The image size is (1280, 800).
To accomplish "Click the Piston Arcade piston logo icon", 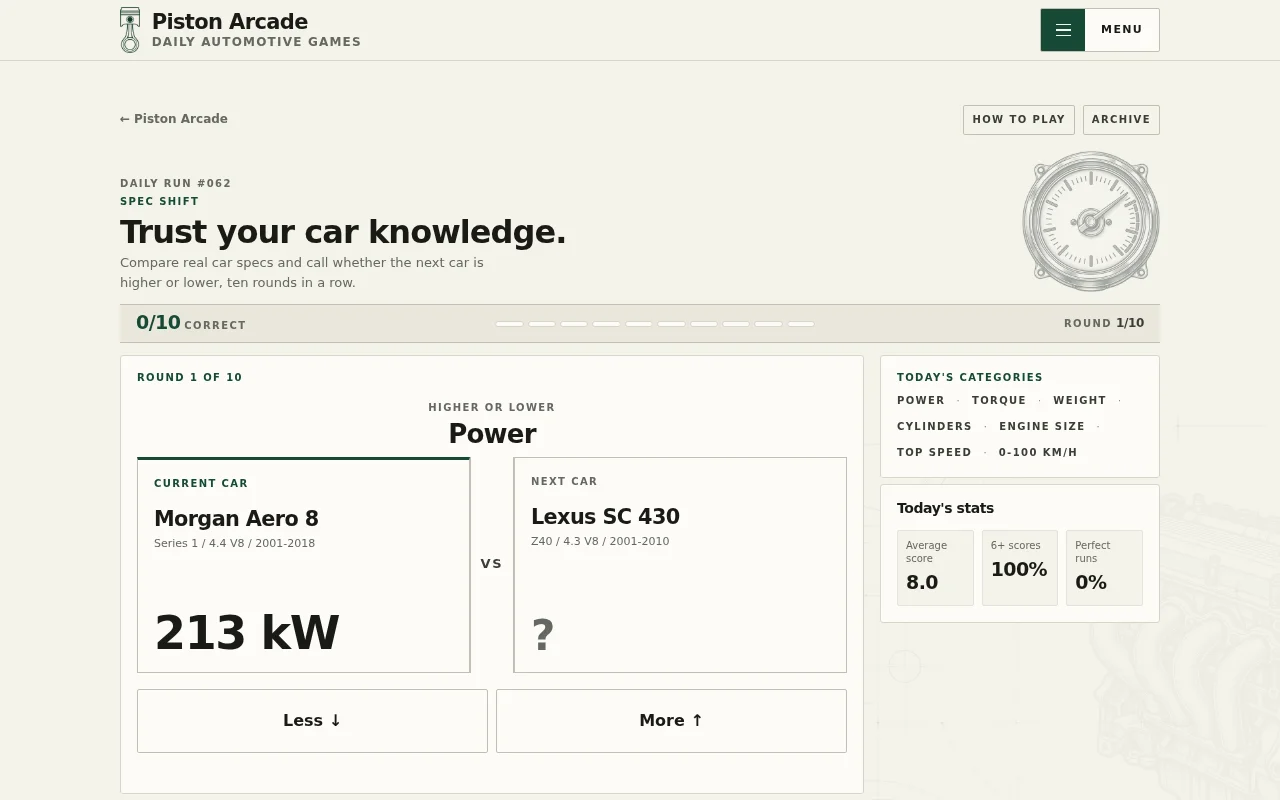I will click(130, 30).
